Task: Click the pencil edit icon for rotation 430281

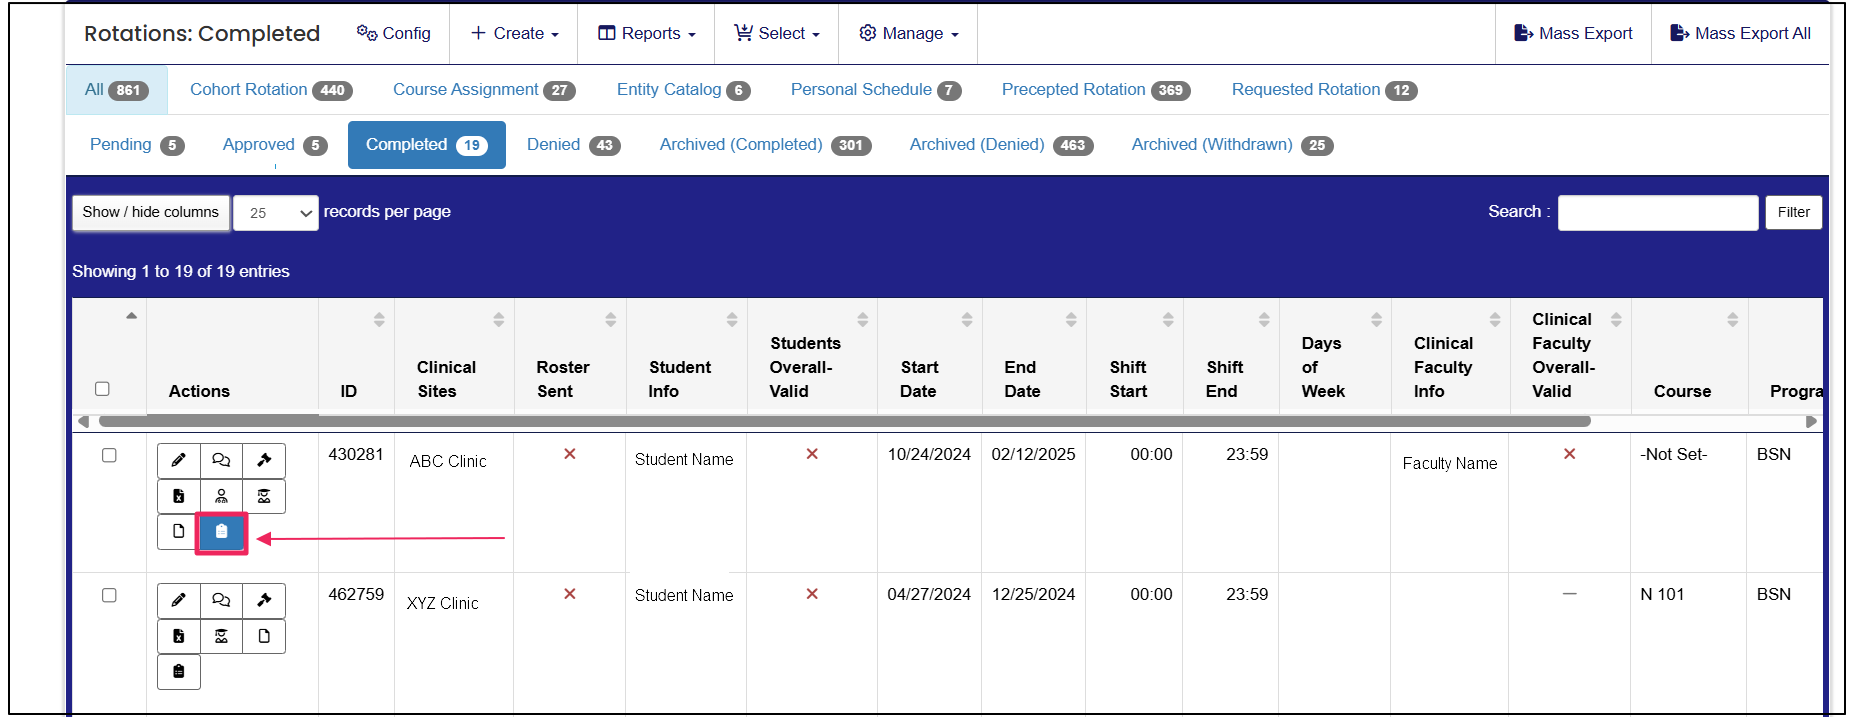Action: pyautogui.click(x=179, y=460)
